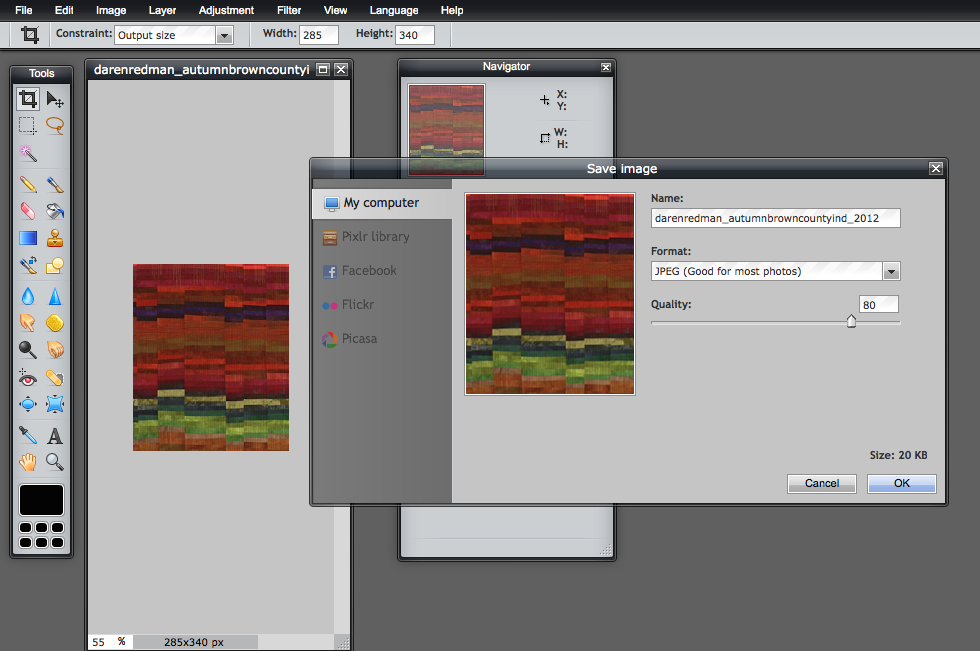Cancel the Save image dialog

pyautogui.click(x=821, y=484)
